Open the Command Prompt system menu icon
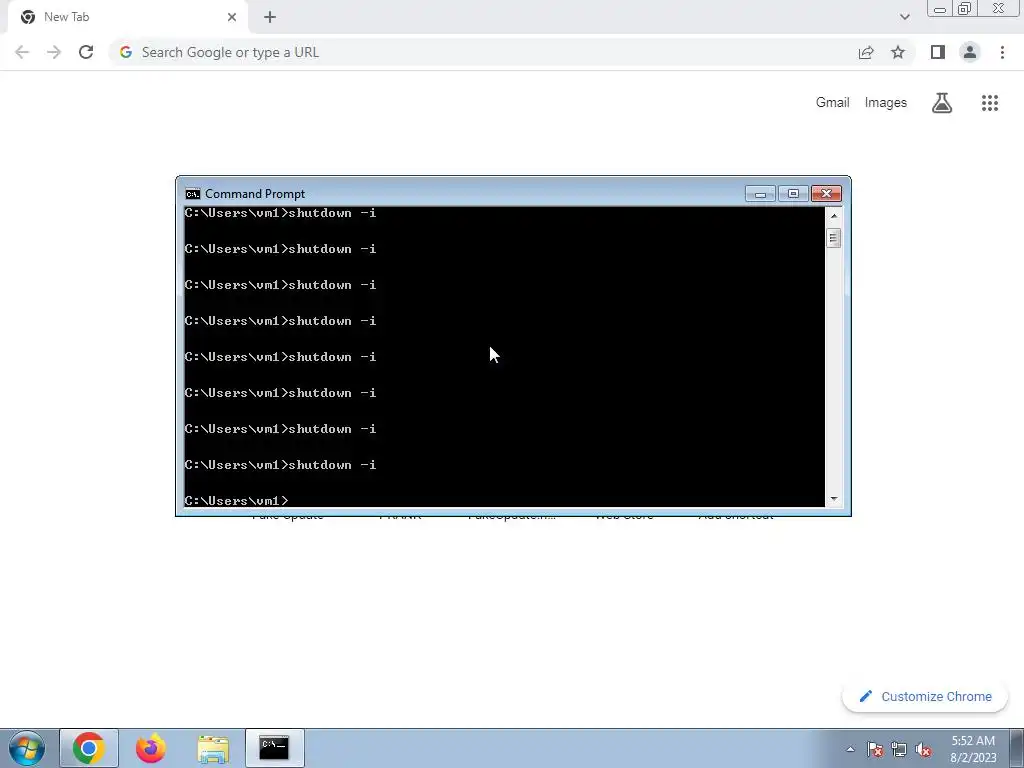 (x=193, y=194)
